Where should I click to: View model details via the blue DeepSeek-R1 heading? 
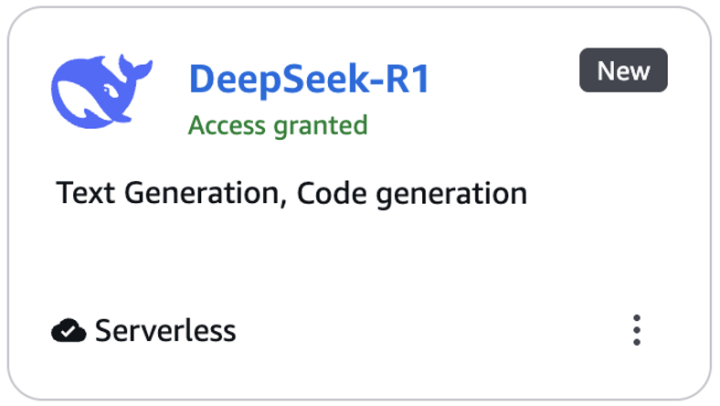coord(309,80)
